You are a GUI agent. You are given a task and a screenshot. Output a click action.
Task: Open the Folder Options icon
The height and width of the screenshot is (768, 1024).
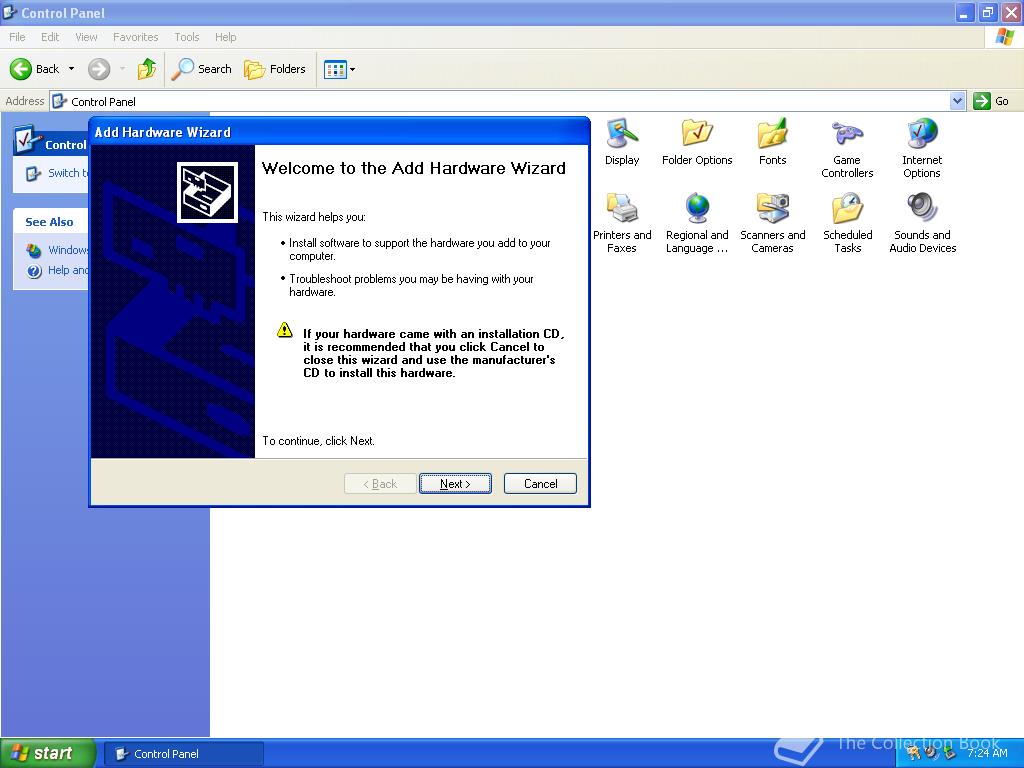pyautogui.click(x=697, y=142)
